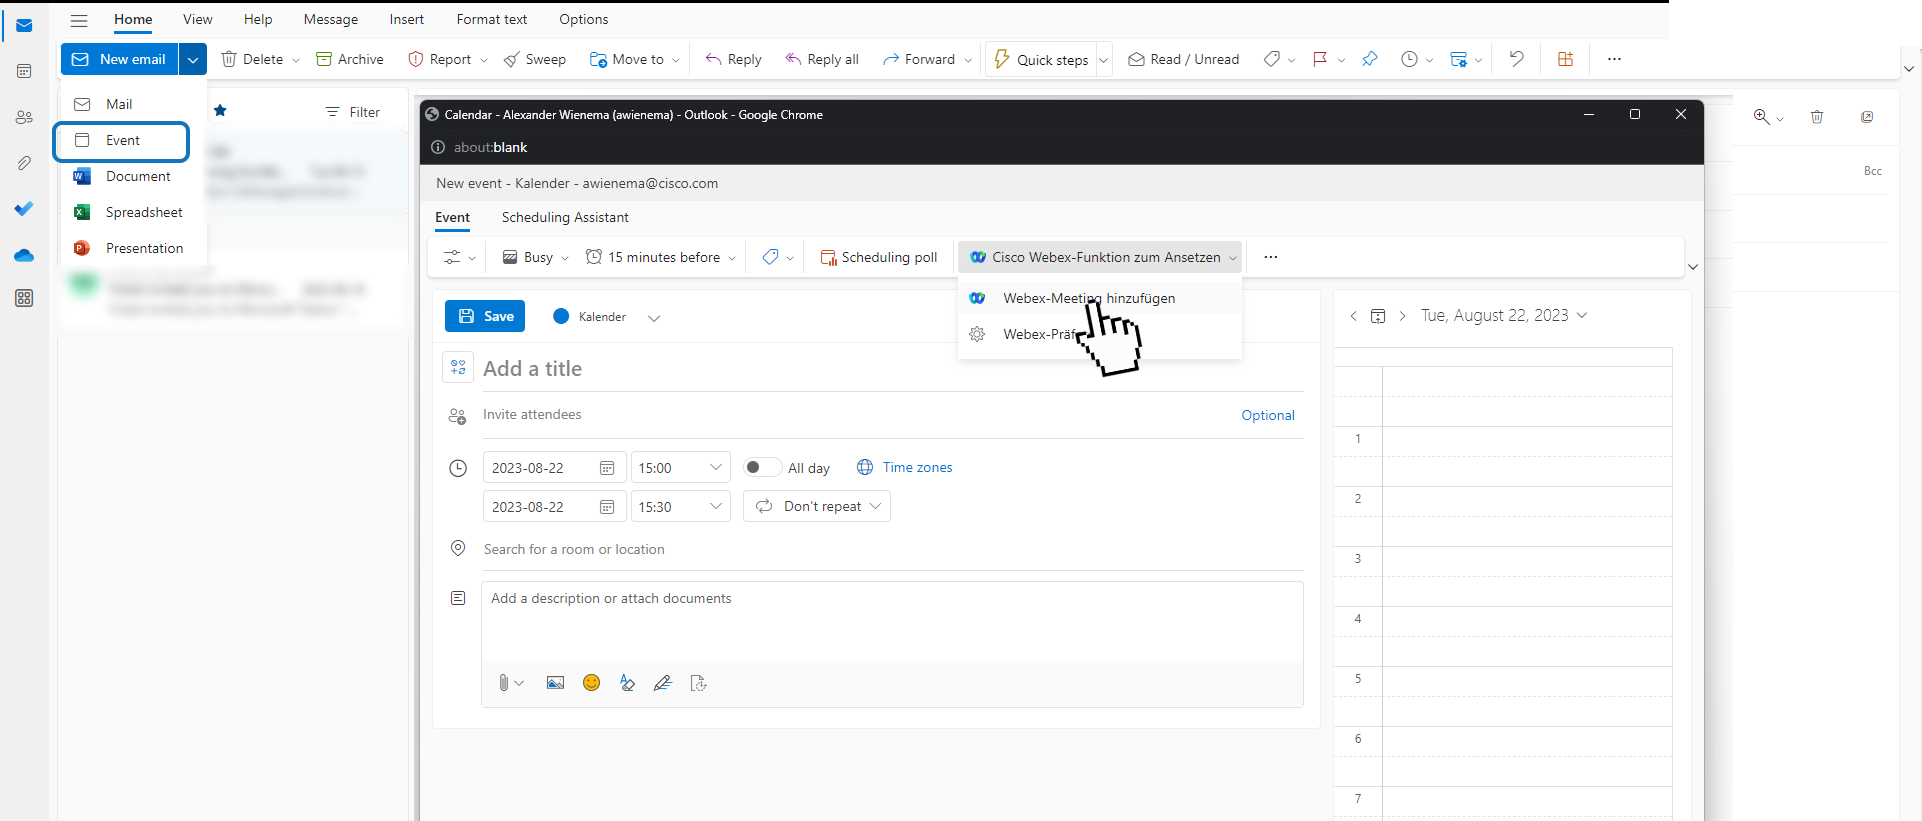Expand the New email dropdown arrow

coord(193,59)
